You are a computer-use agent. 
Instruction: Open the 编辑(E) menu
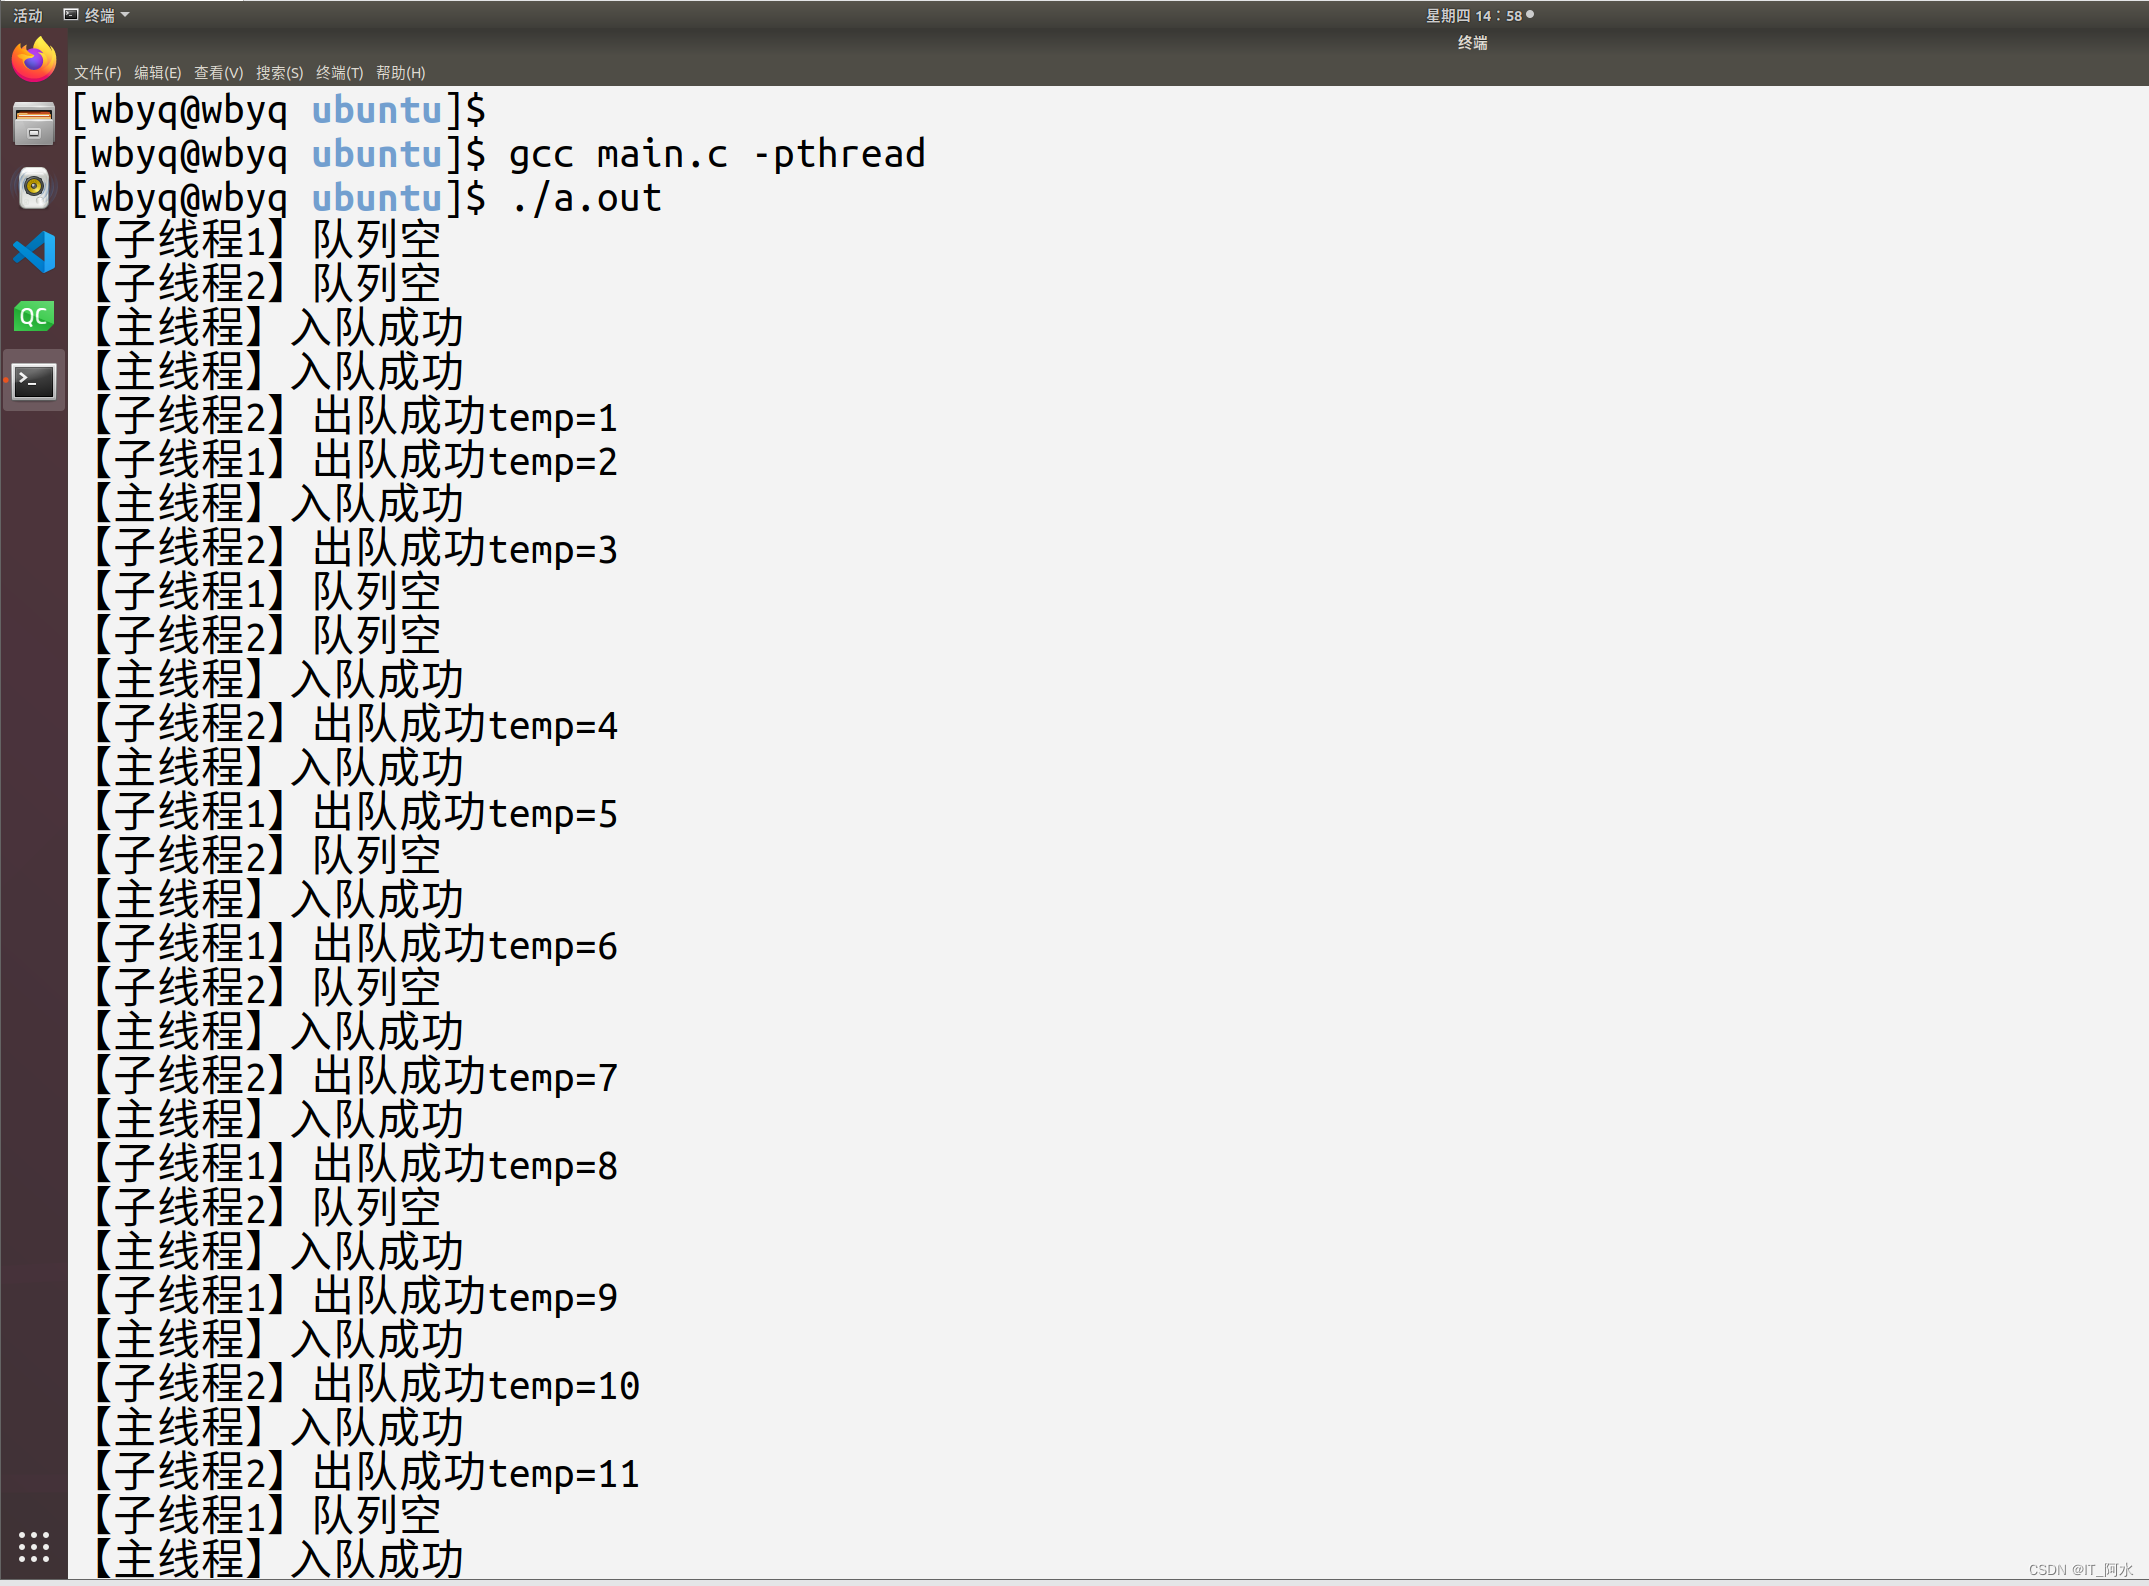157,73
